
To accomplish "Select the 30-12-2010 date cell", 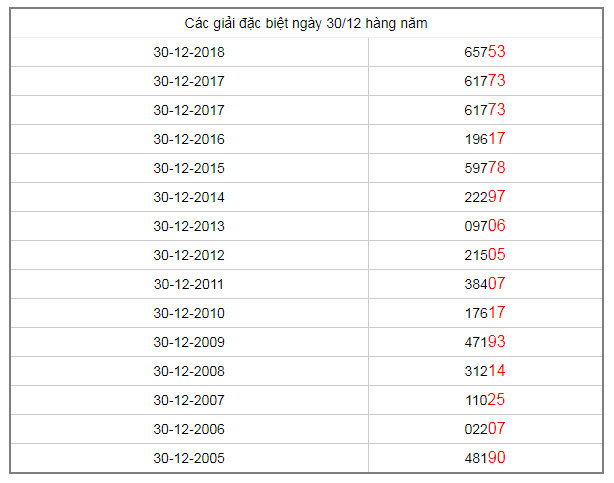I will (x=189, y=313).
